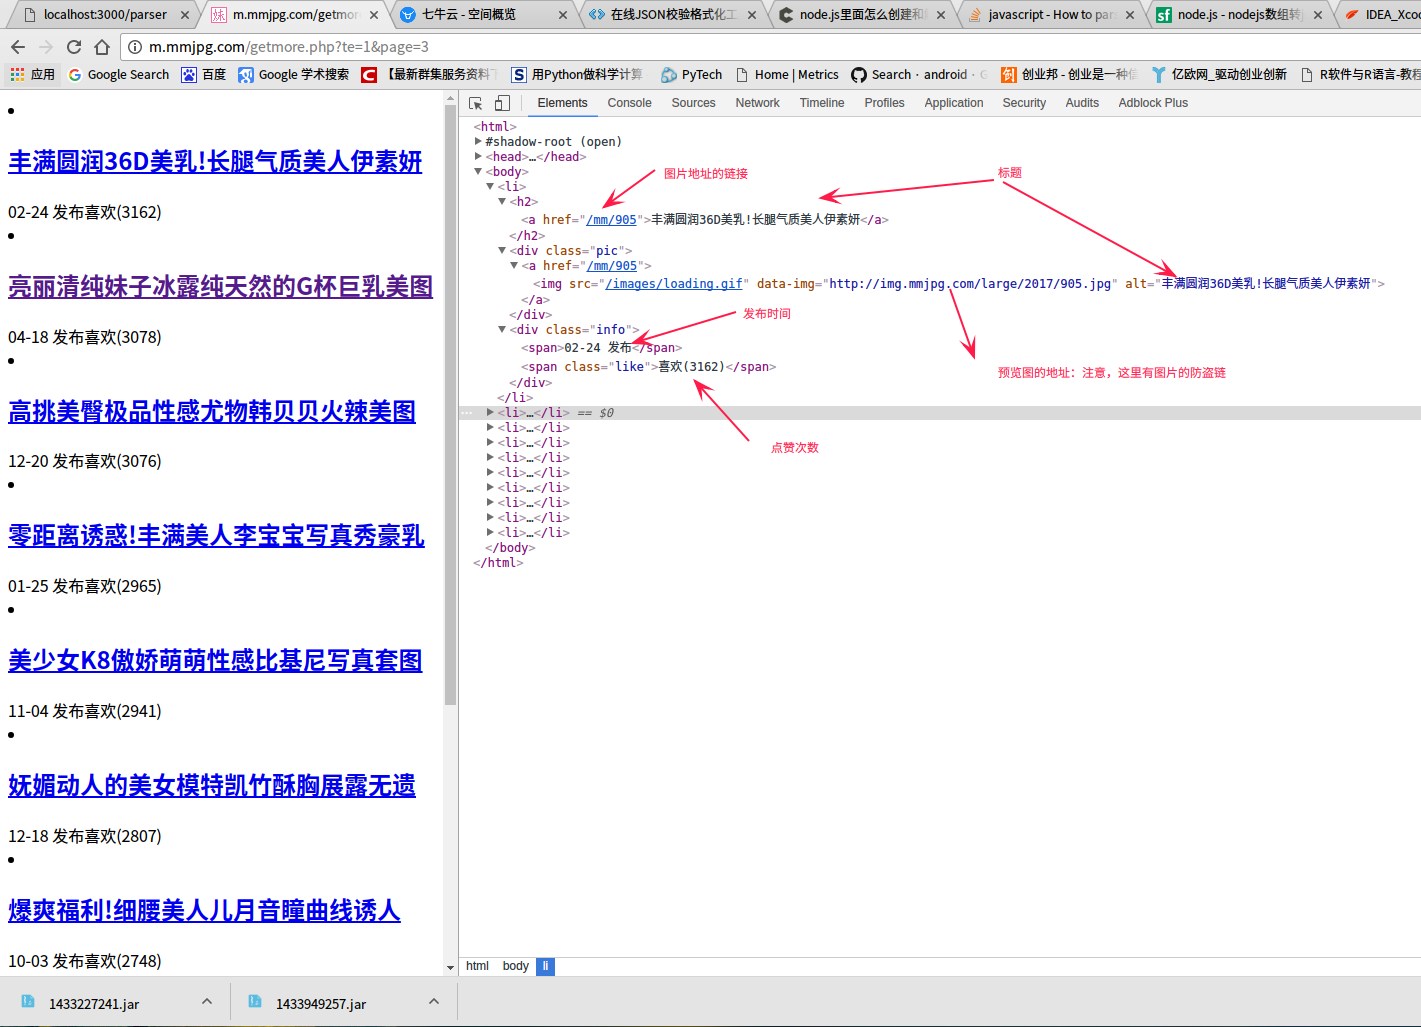This screenshot has width=1421, height=1027.
Task: Open the 百度 bookmark
Action: click(x=203, y=74)
